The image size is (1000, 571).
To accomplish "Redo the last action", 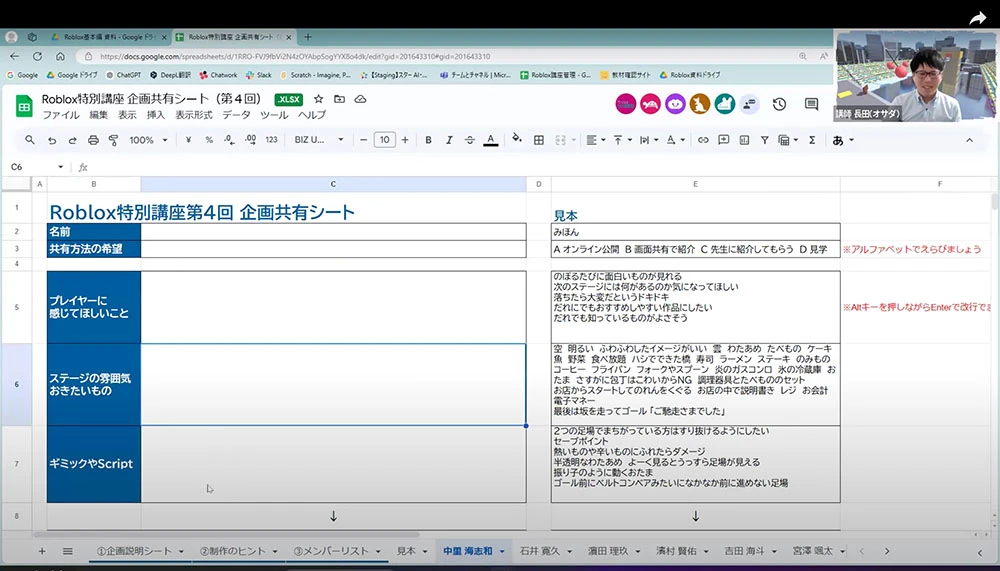I will [x=73, y=140].
